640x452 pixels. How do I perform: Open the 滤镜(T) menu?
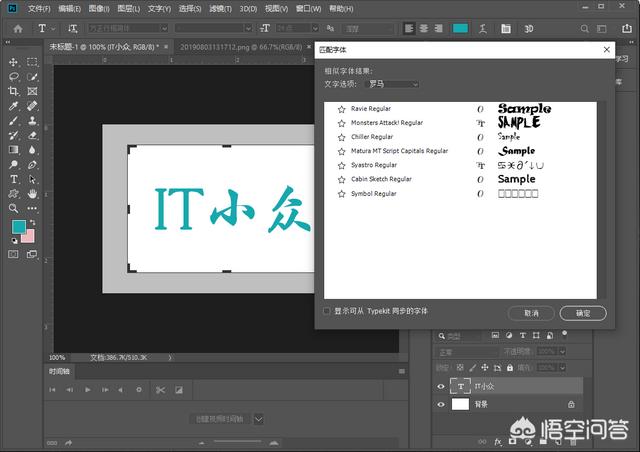[x=220, y=9]
